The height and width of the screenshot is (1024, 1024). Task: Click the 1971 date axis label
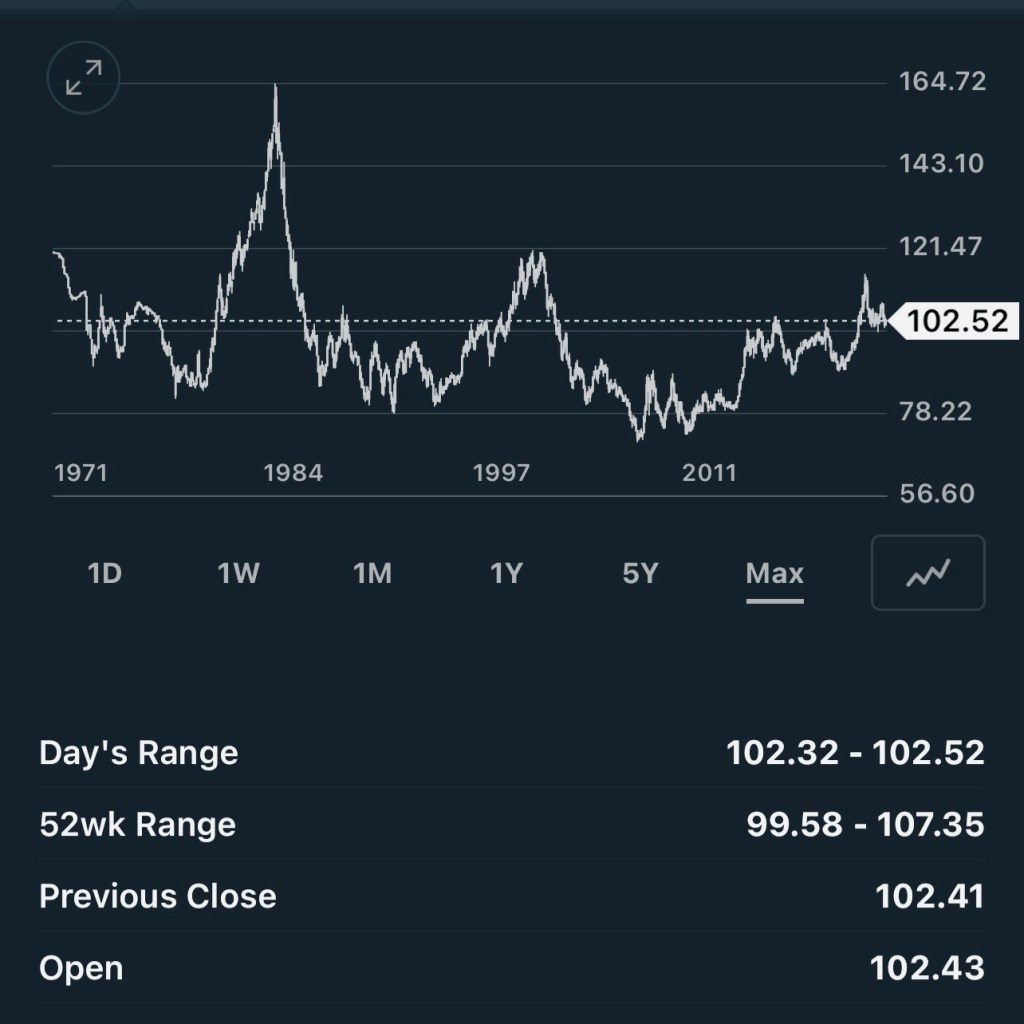(x=81, y=473)
